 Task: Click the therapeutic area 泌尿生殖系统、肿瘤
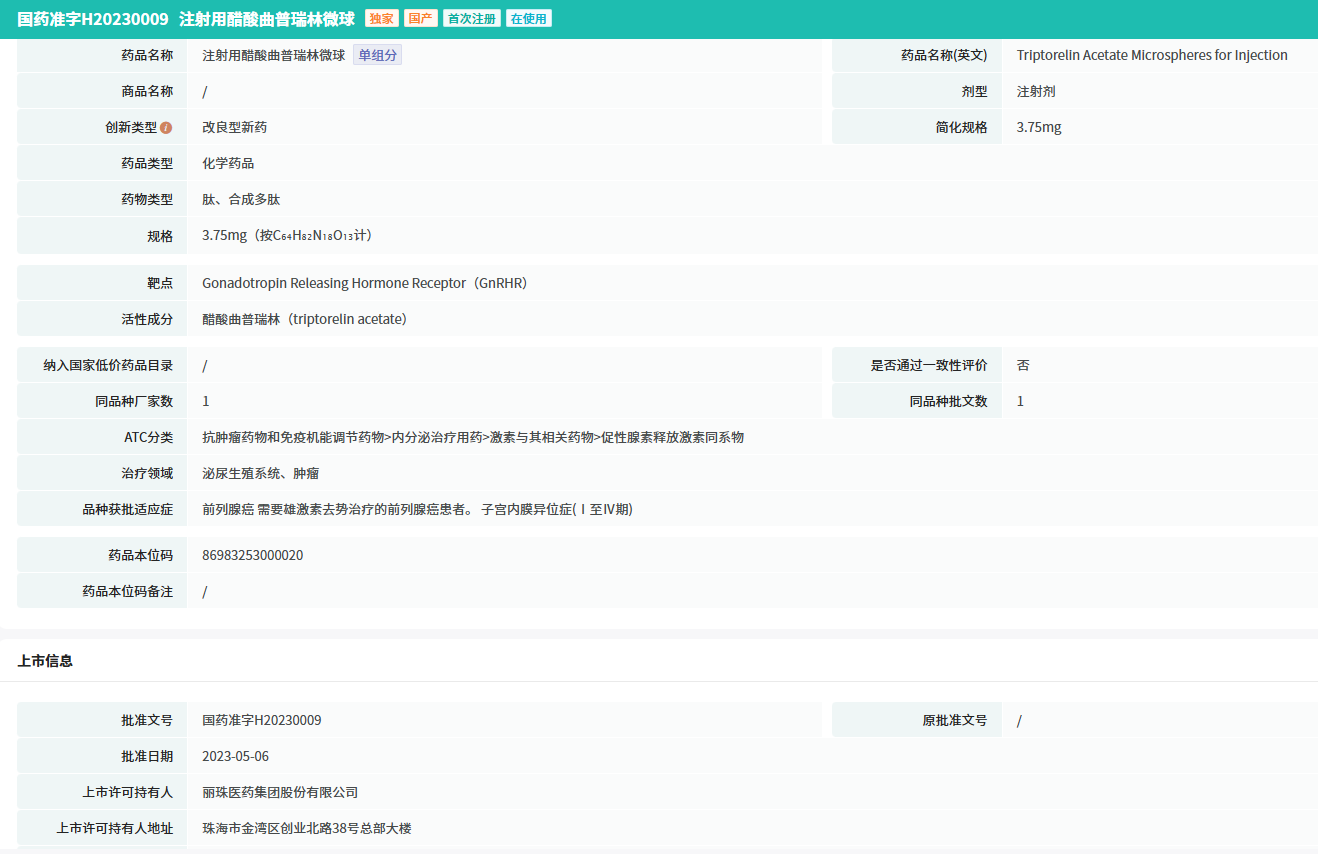(260, 474)
